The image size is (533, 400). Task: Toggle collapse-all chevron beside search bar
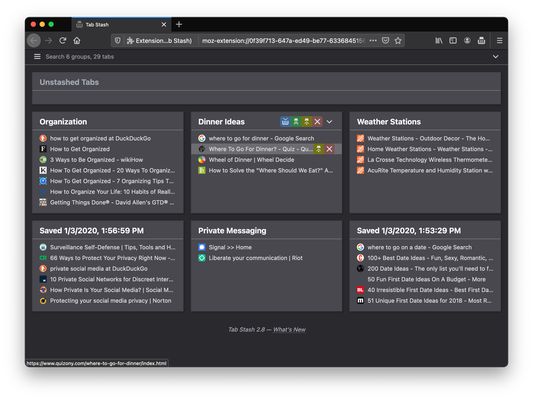click(x=496, y=56)
